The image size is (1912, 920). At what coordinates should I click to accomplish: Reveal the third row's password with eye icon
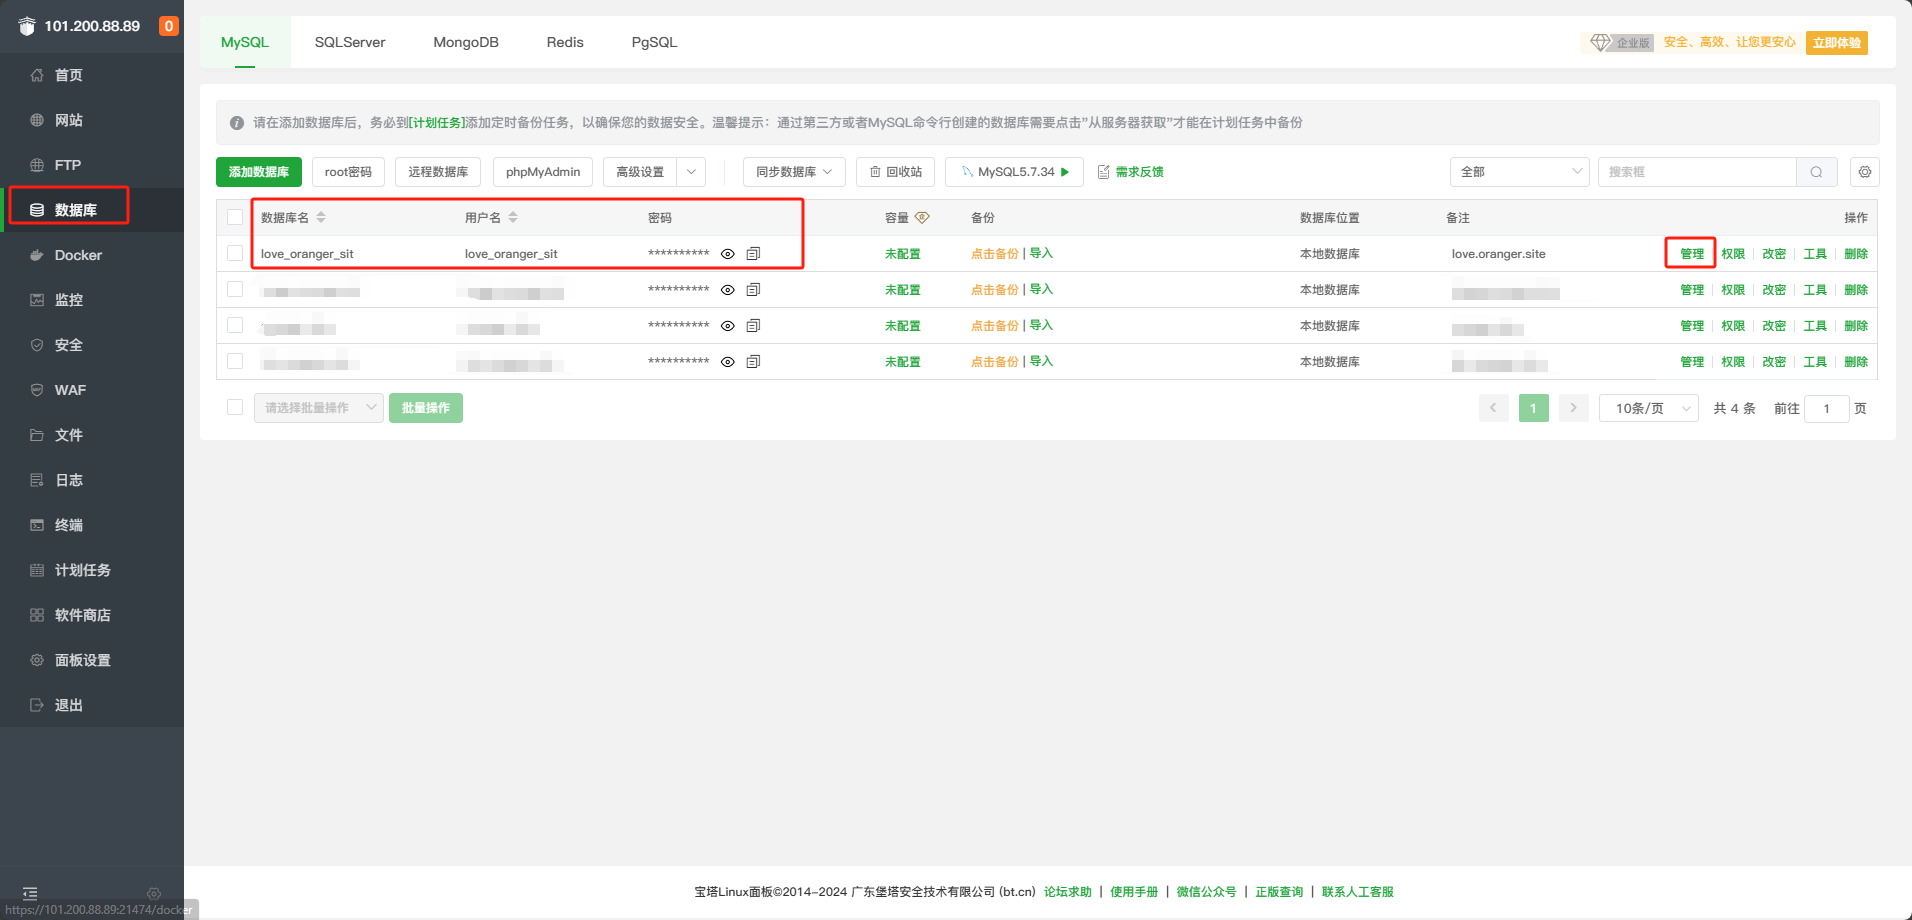click(728, 326)
